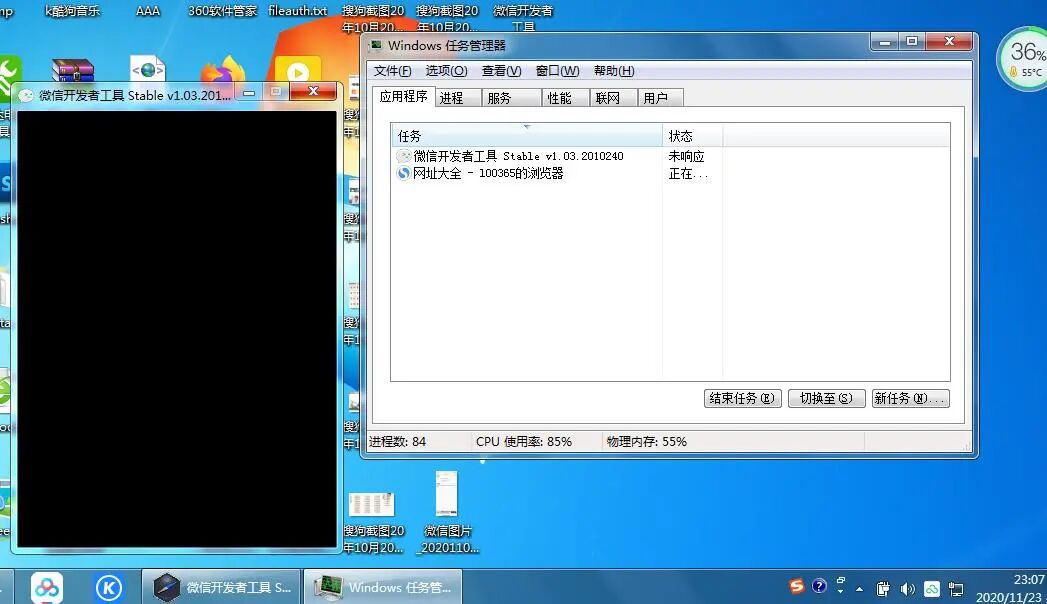Click the power plug tray icon
1047x604 pixels.
(883, 589)
